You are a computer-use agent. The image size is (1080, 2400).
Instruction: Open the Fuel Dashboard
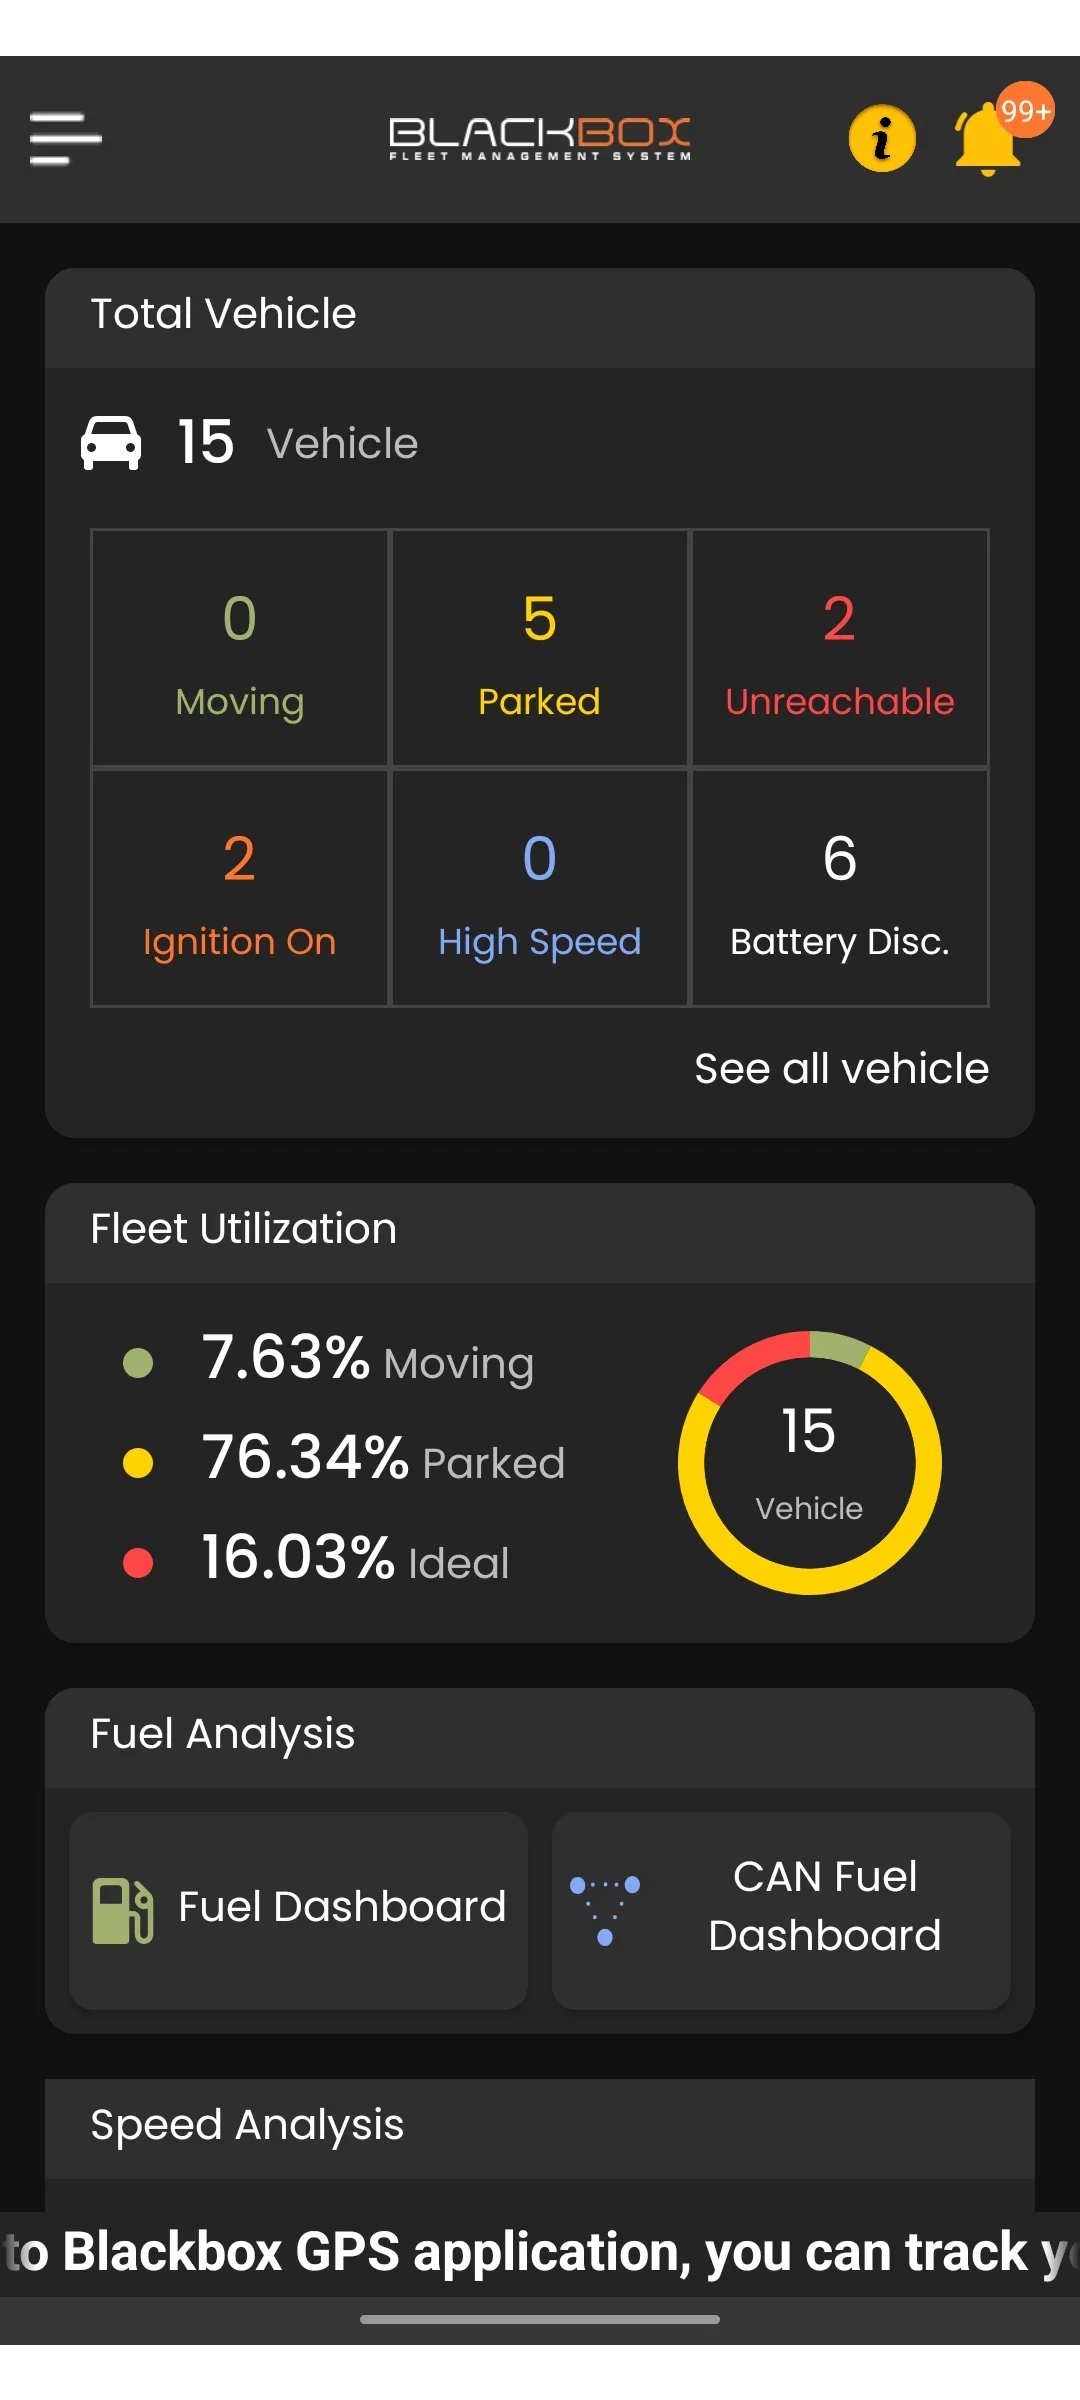(x=299, y=1910)
